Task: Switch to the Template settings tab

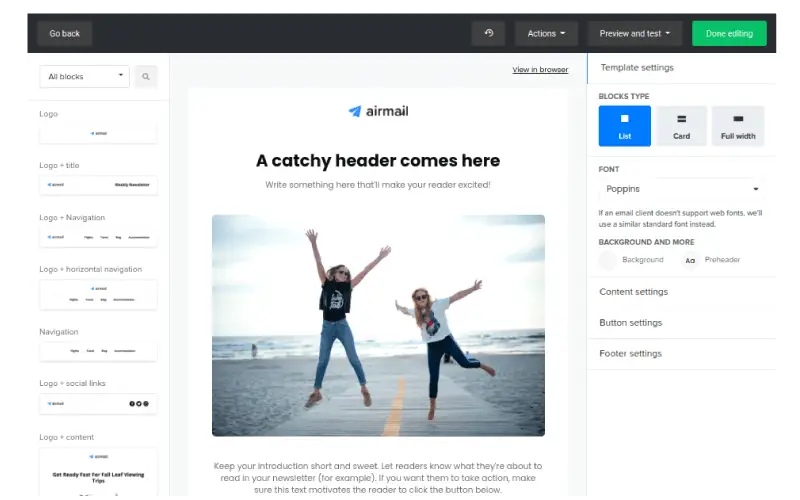Action: [637, 68]
